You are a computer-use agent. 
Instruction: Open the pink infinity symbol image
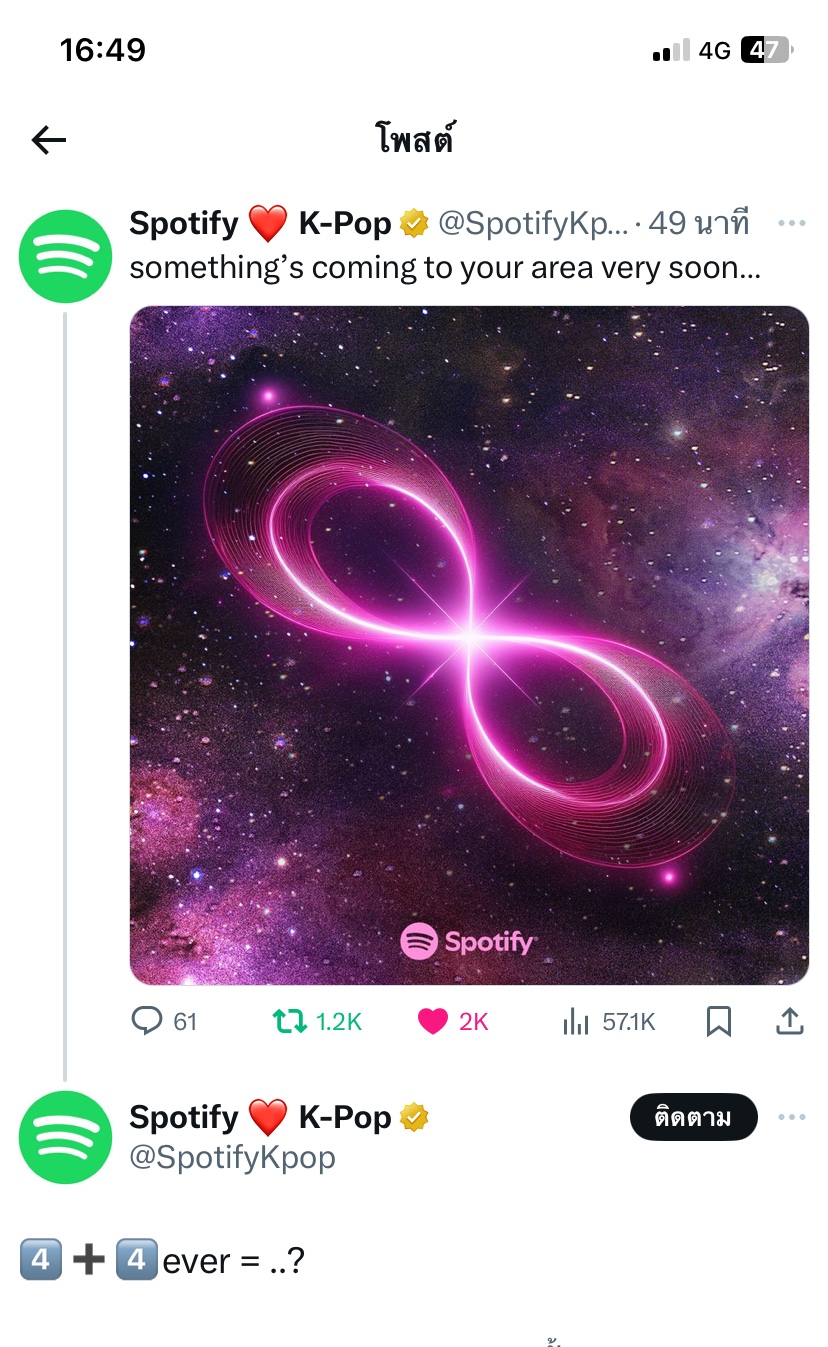[469, 645]
